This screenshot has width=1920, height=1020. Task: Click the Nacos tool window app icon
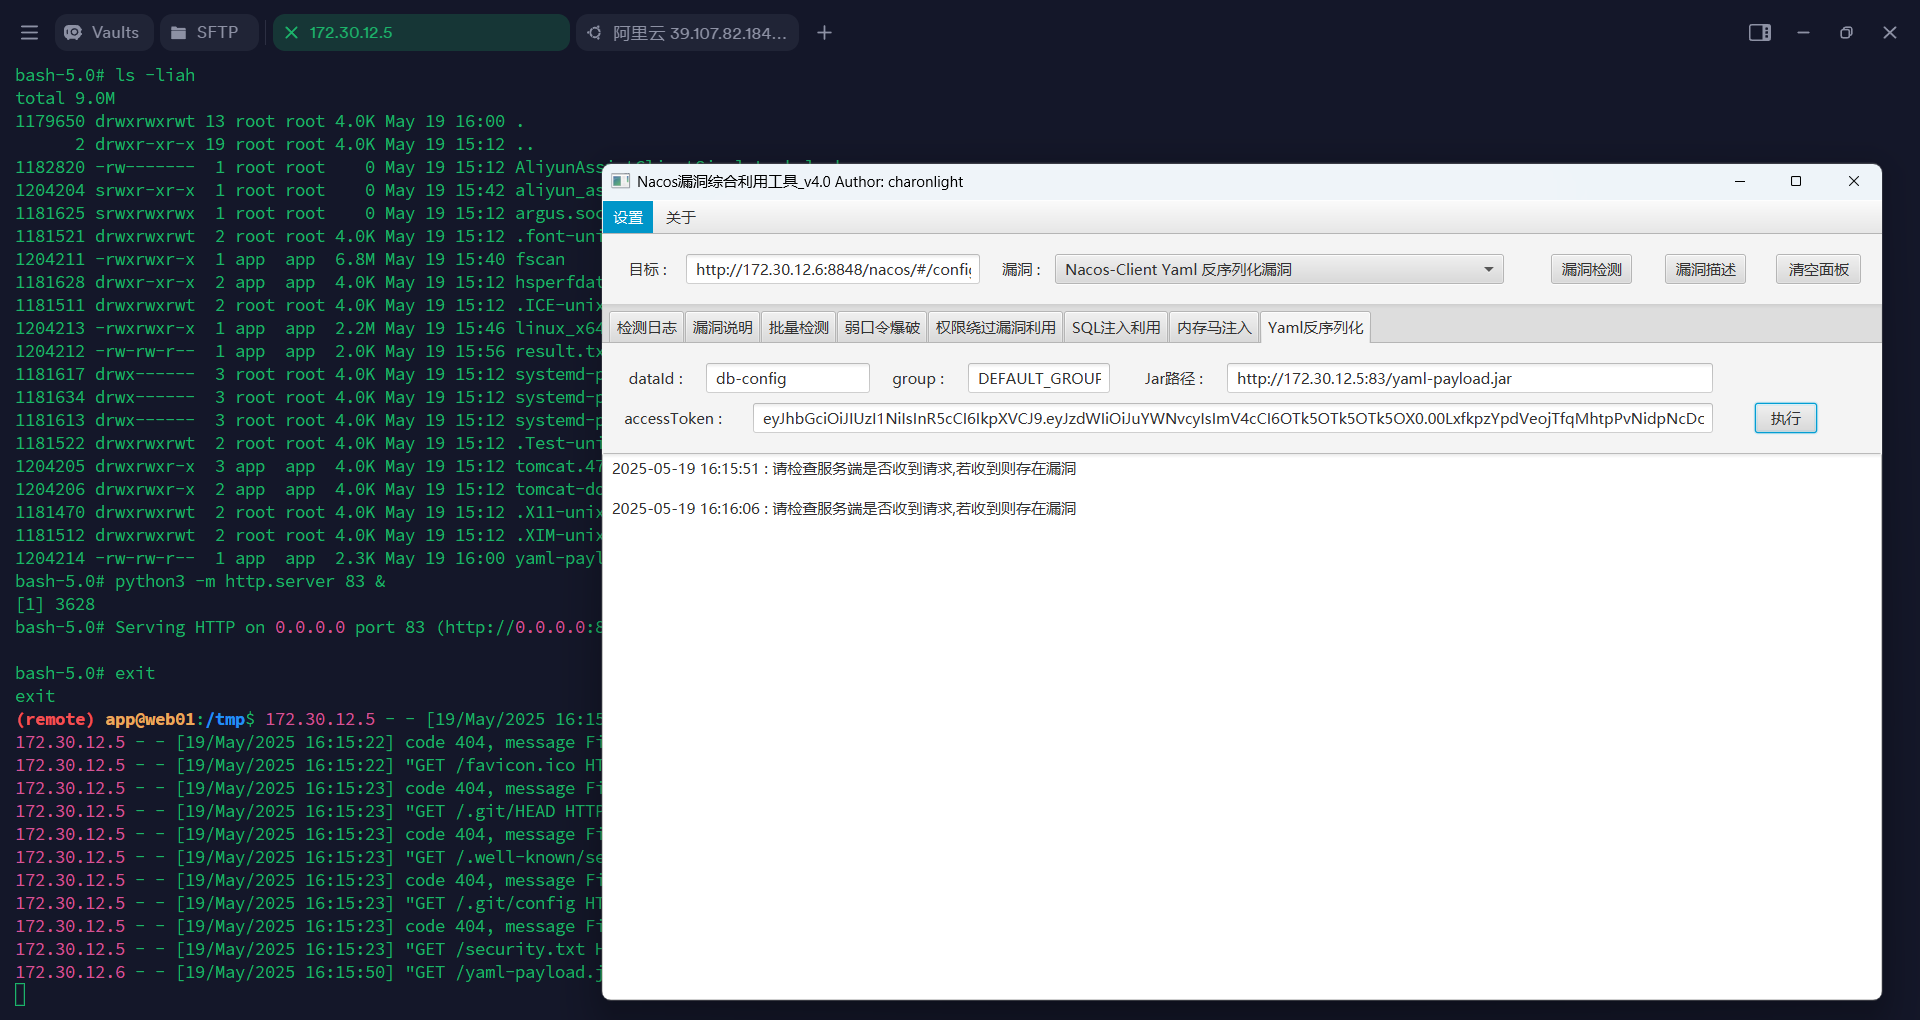tap(620, 181)
